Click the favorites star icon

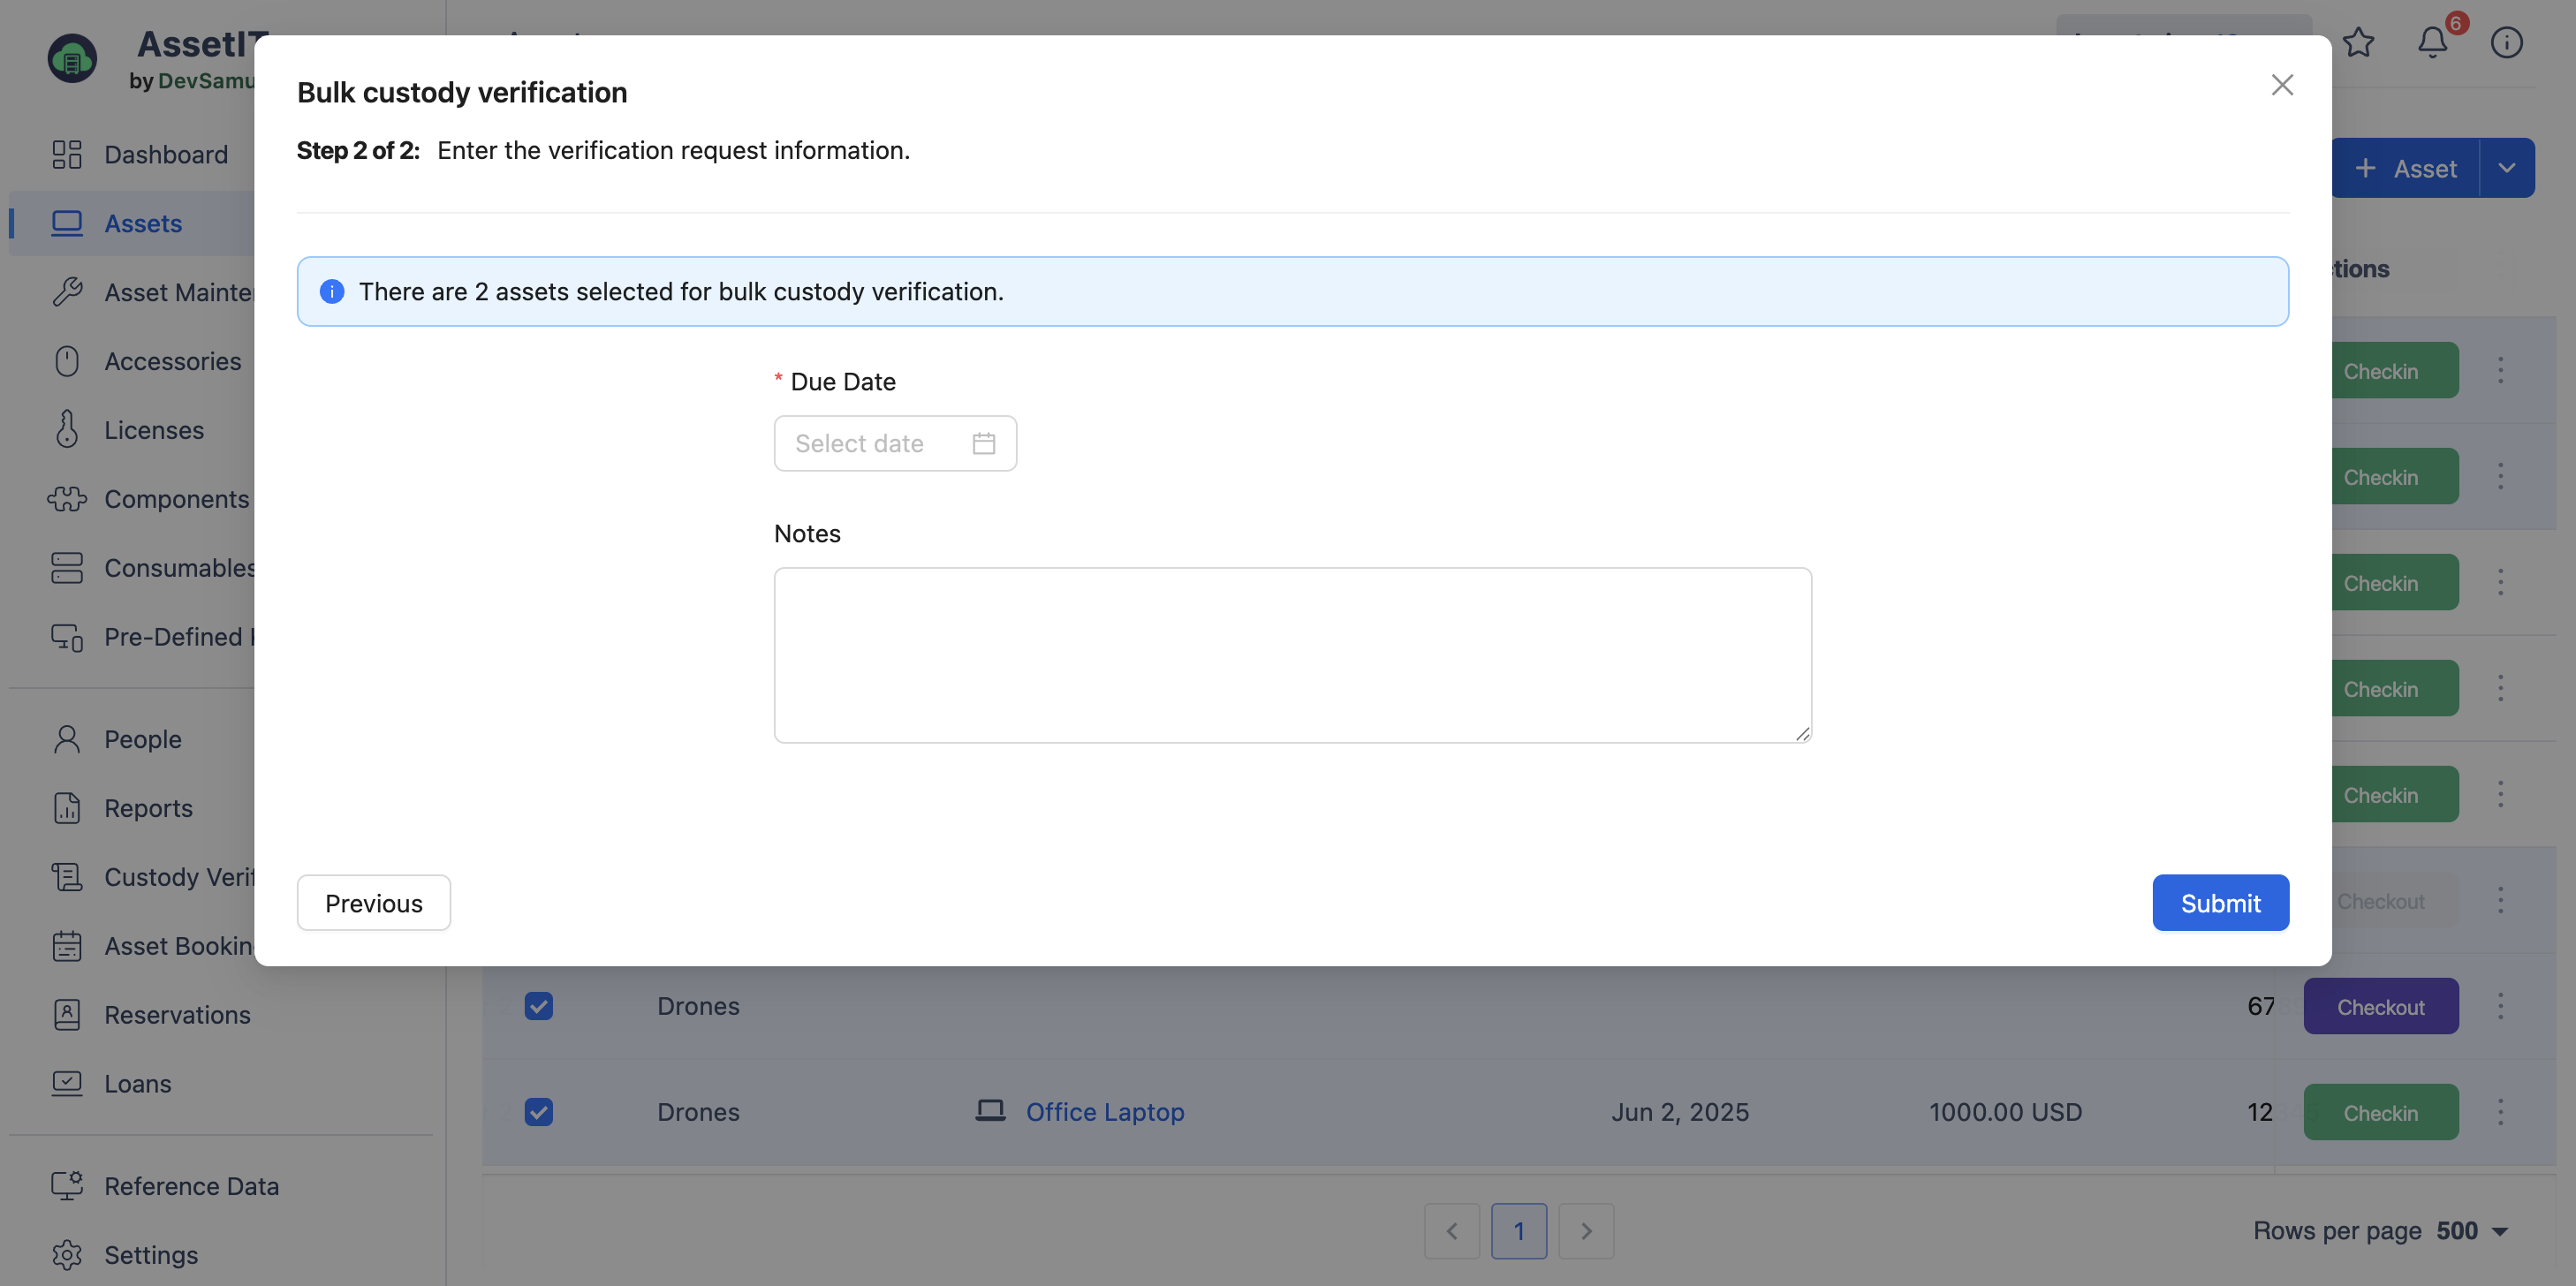point(2358,42)
